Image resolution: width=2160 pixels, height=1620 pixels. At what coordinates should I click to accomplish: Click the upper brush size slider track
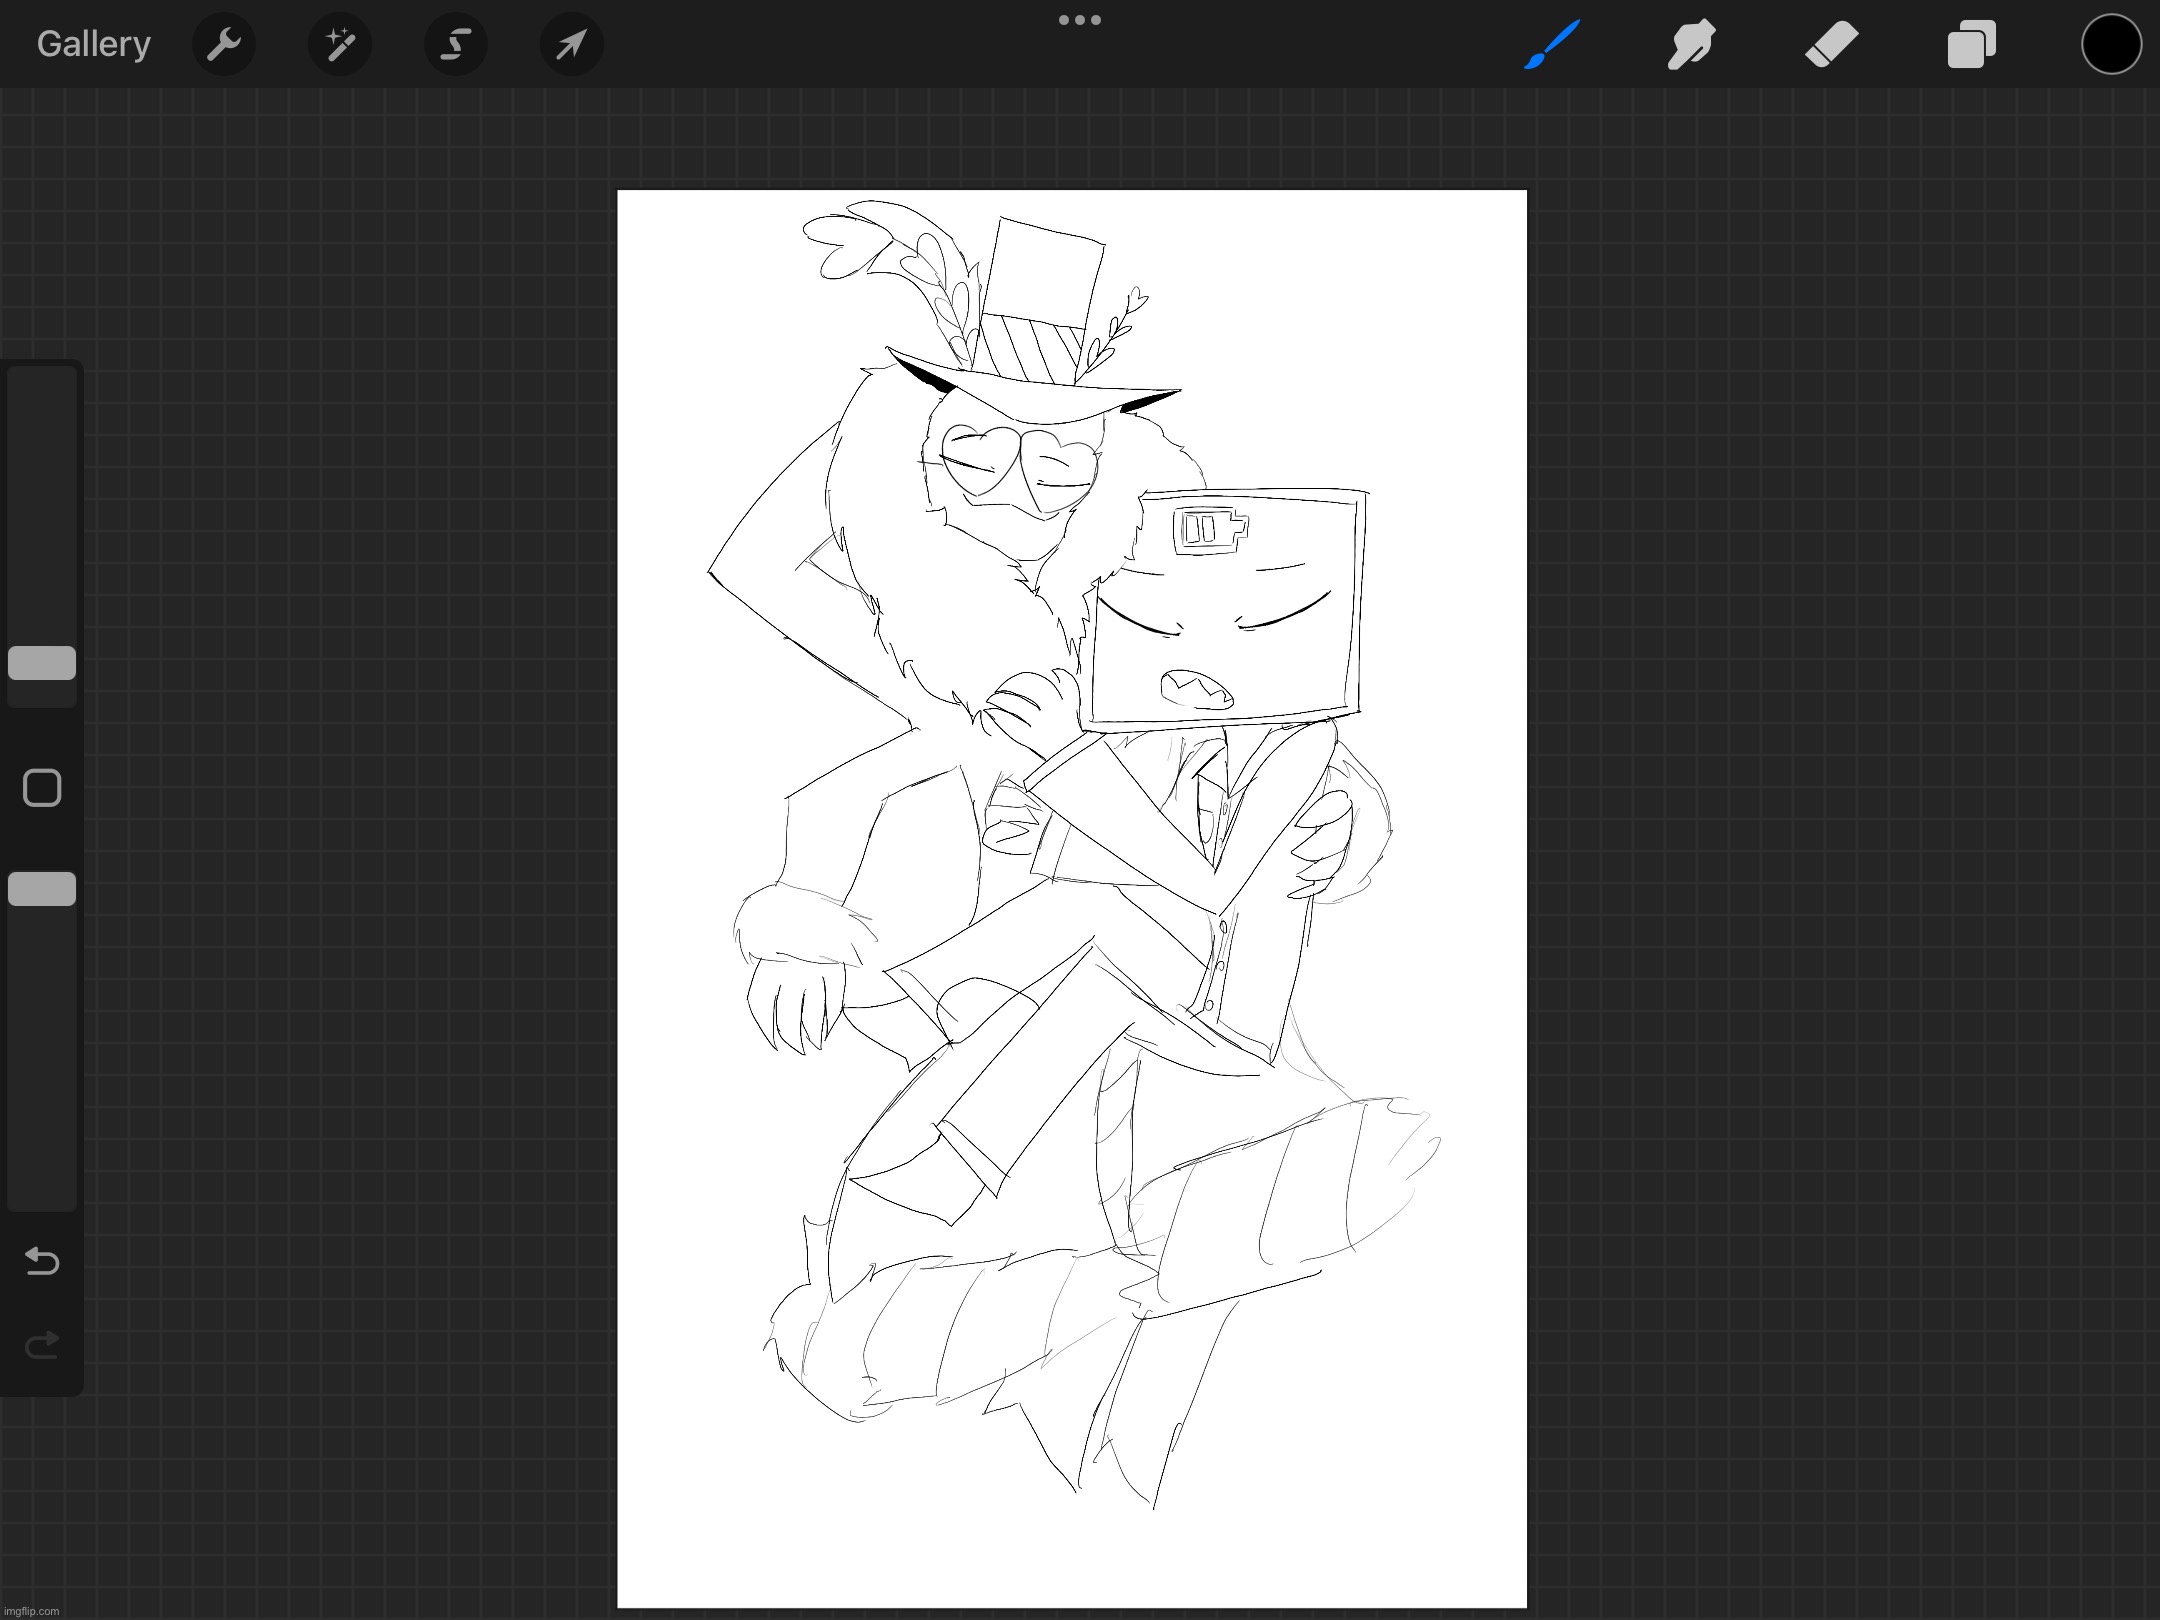pos(42,500)
